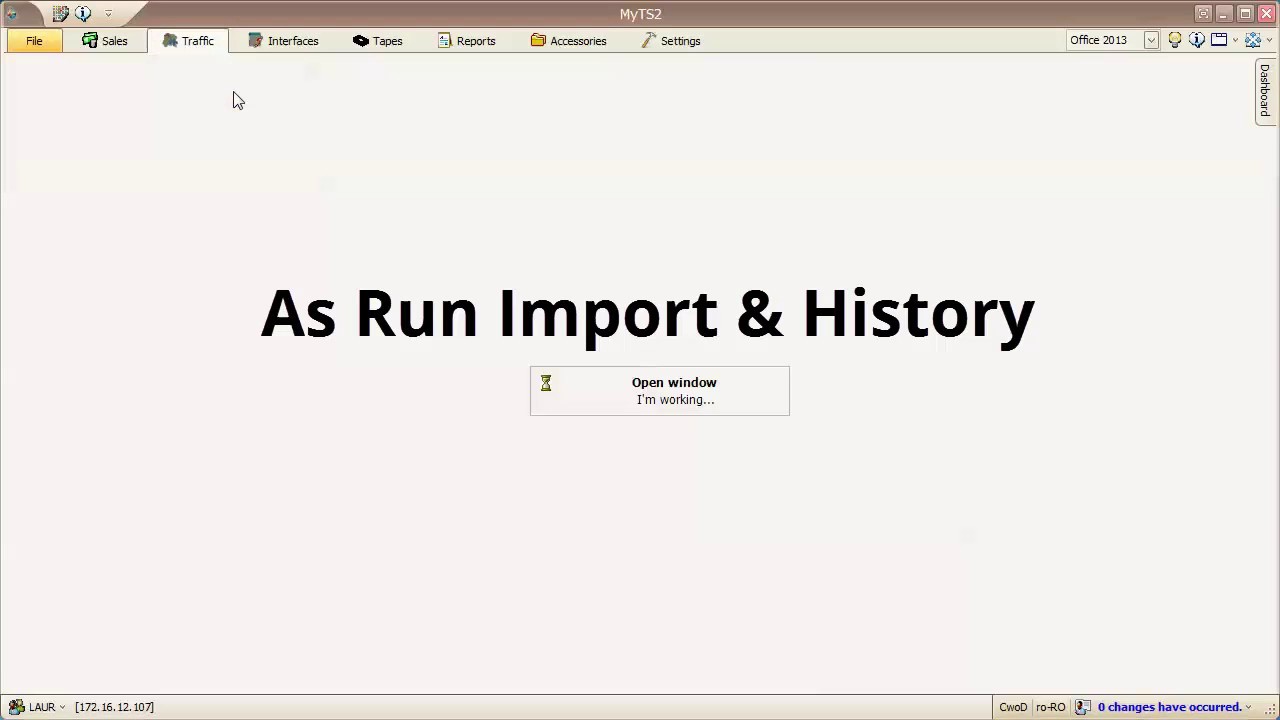The width and height of the screenshot is (1280, 720).
Task: Click the info icon beside the light bulb
Action: pyautogui.click(x=1197, y=41)
